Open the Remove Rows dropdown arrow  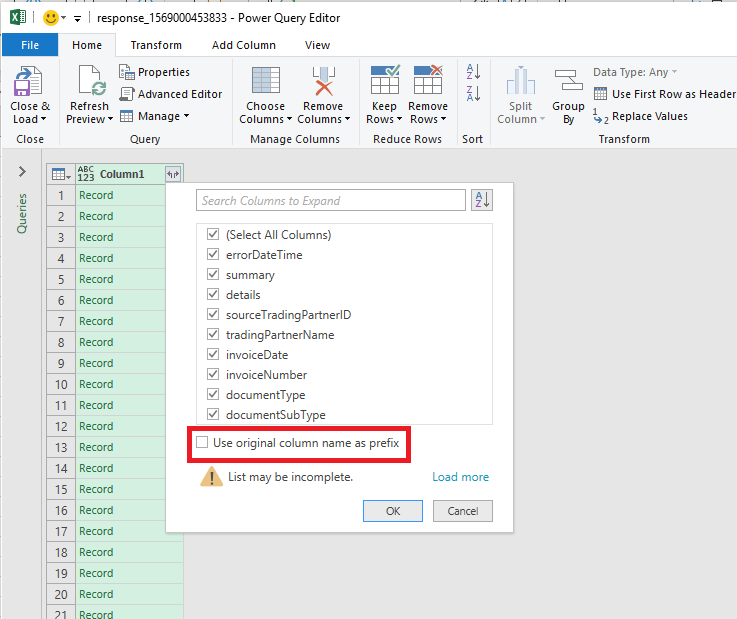(443, 119)
